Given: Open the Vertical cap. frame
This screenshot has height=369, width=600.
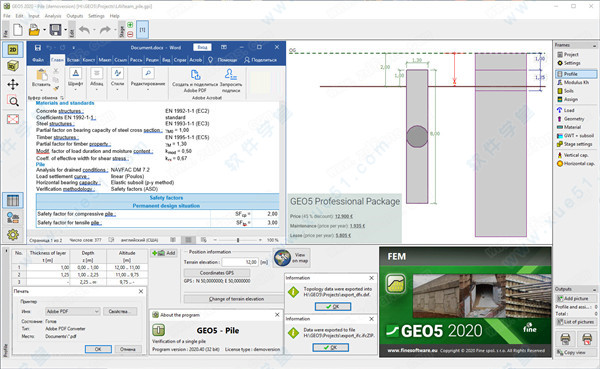Looking at the screenshot, I should point(572,155).
